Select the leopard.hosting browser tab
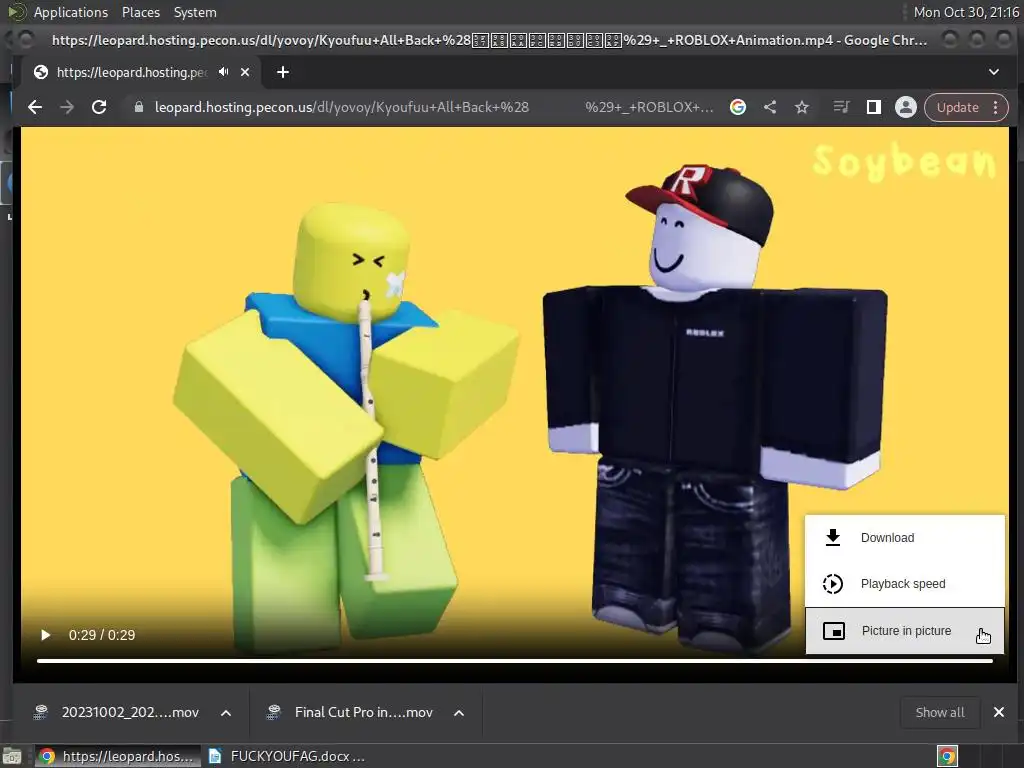 (x=131, y=72)
